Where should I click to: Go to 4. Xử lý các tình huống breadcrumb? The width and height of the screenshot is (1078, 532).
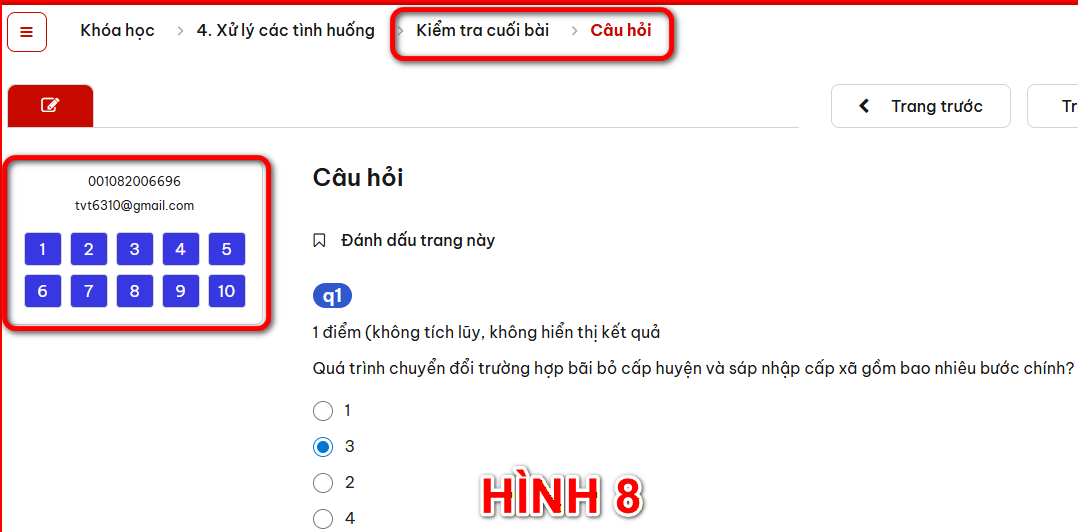[286, 30]
